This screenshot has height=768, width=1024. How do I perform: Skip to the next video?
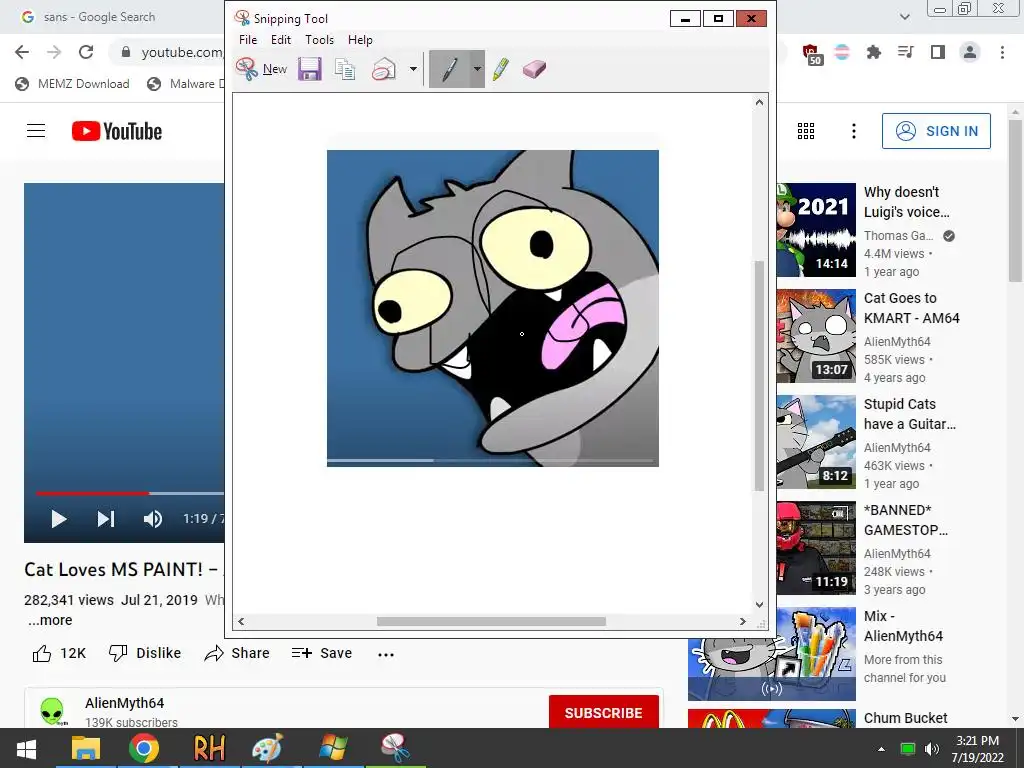tap(106, 519)
